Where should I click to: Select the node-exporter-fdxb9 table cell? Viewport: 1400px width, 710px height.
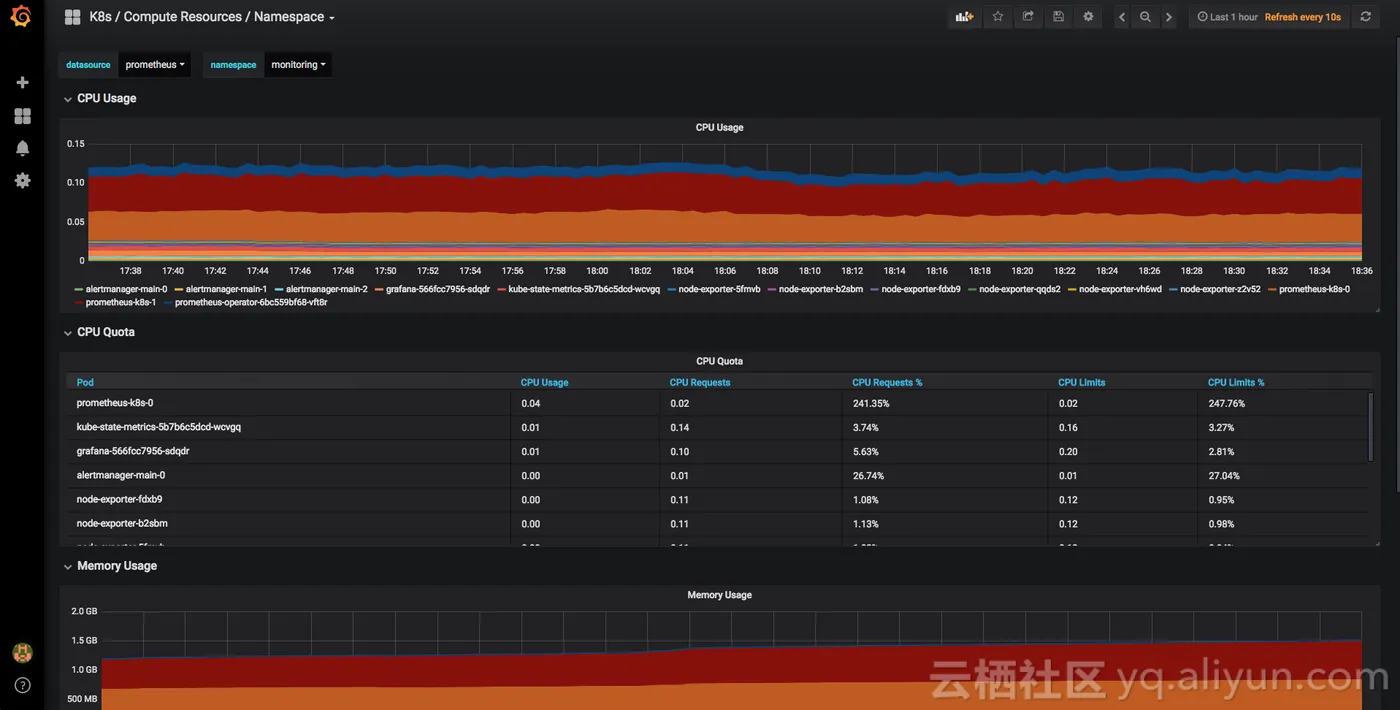pos(289,499)
